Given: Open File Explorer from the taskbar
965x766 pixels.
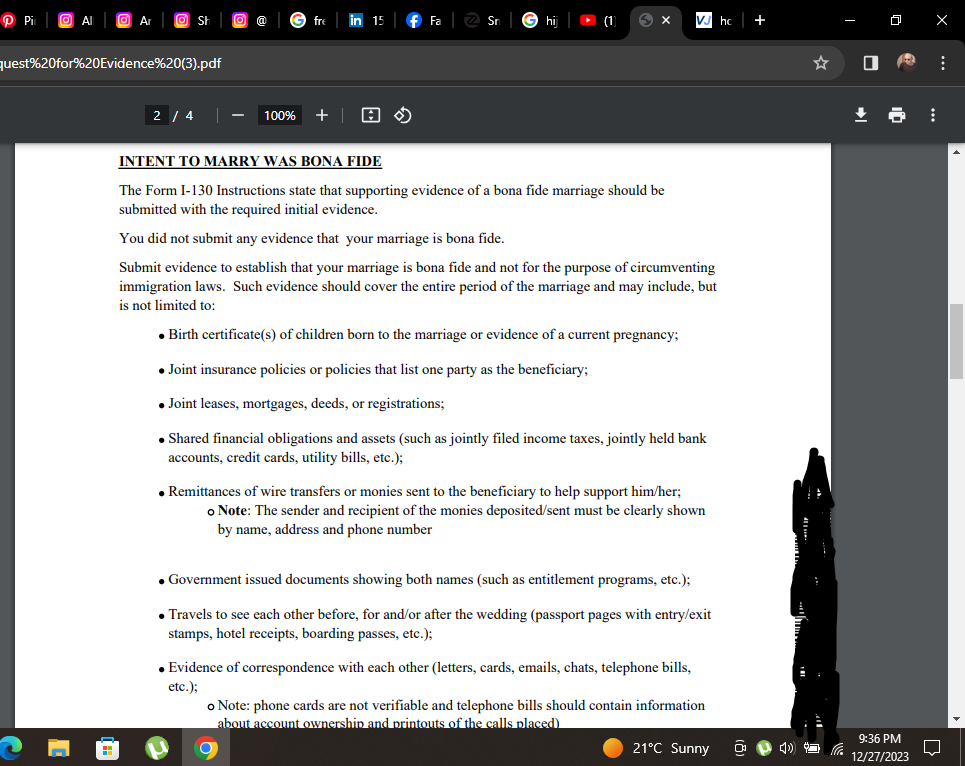Looking at the screenshot, I should tap(59, 748).
